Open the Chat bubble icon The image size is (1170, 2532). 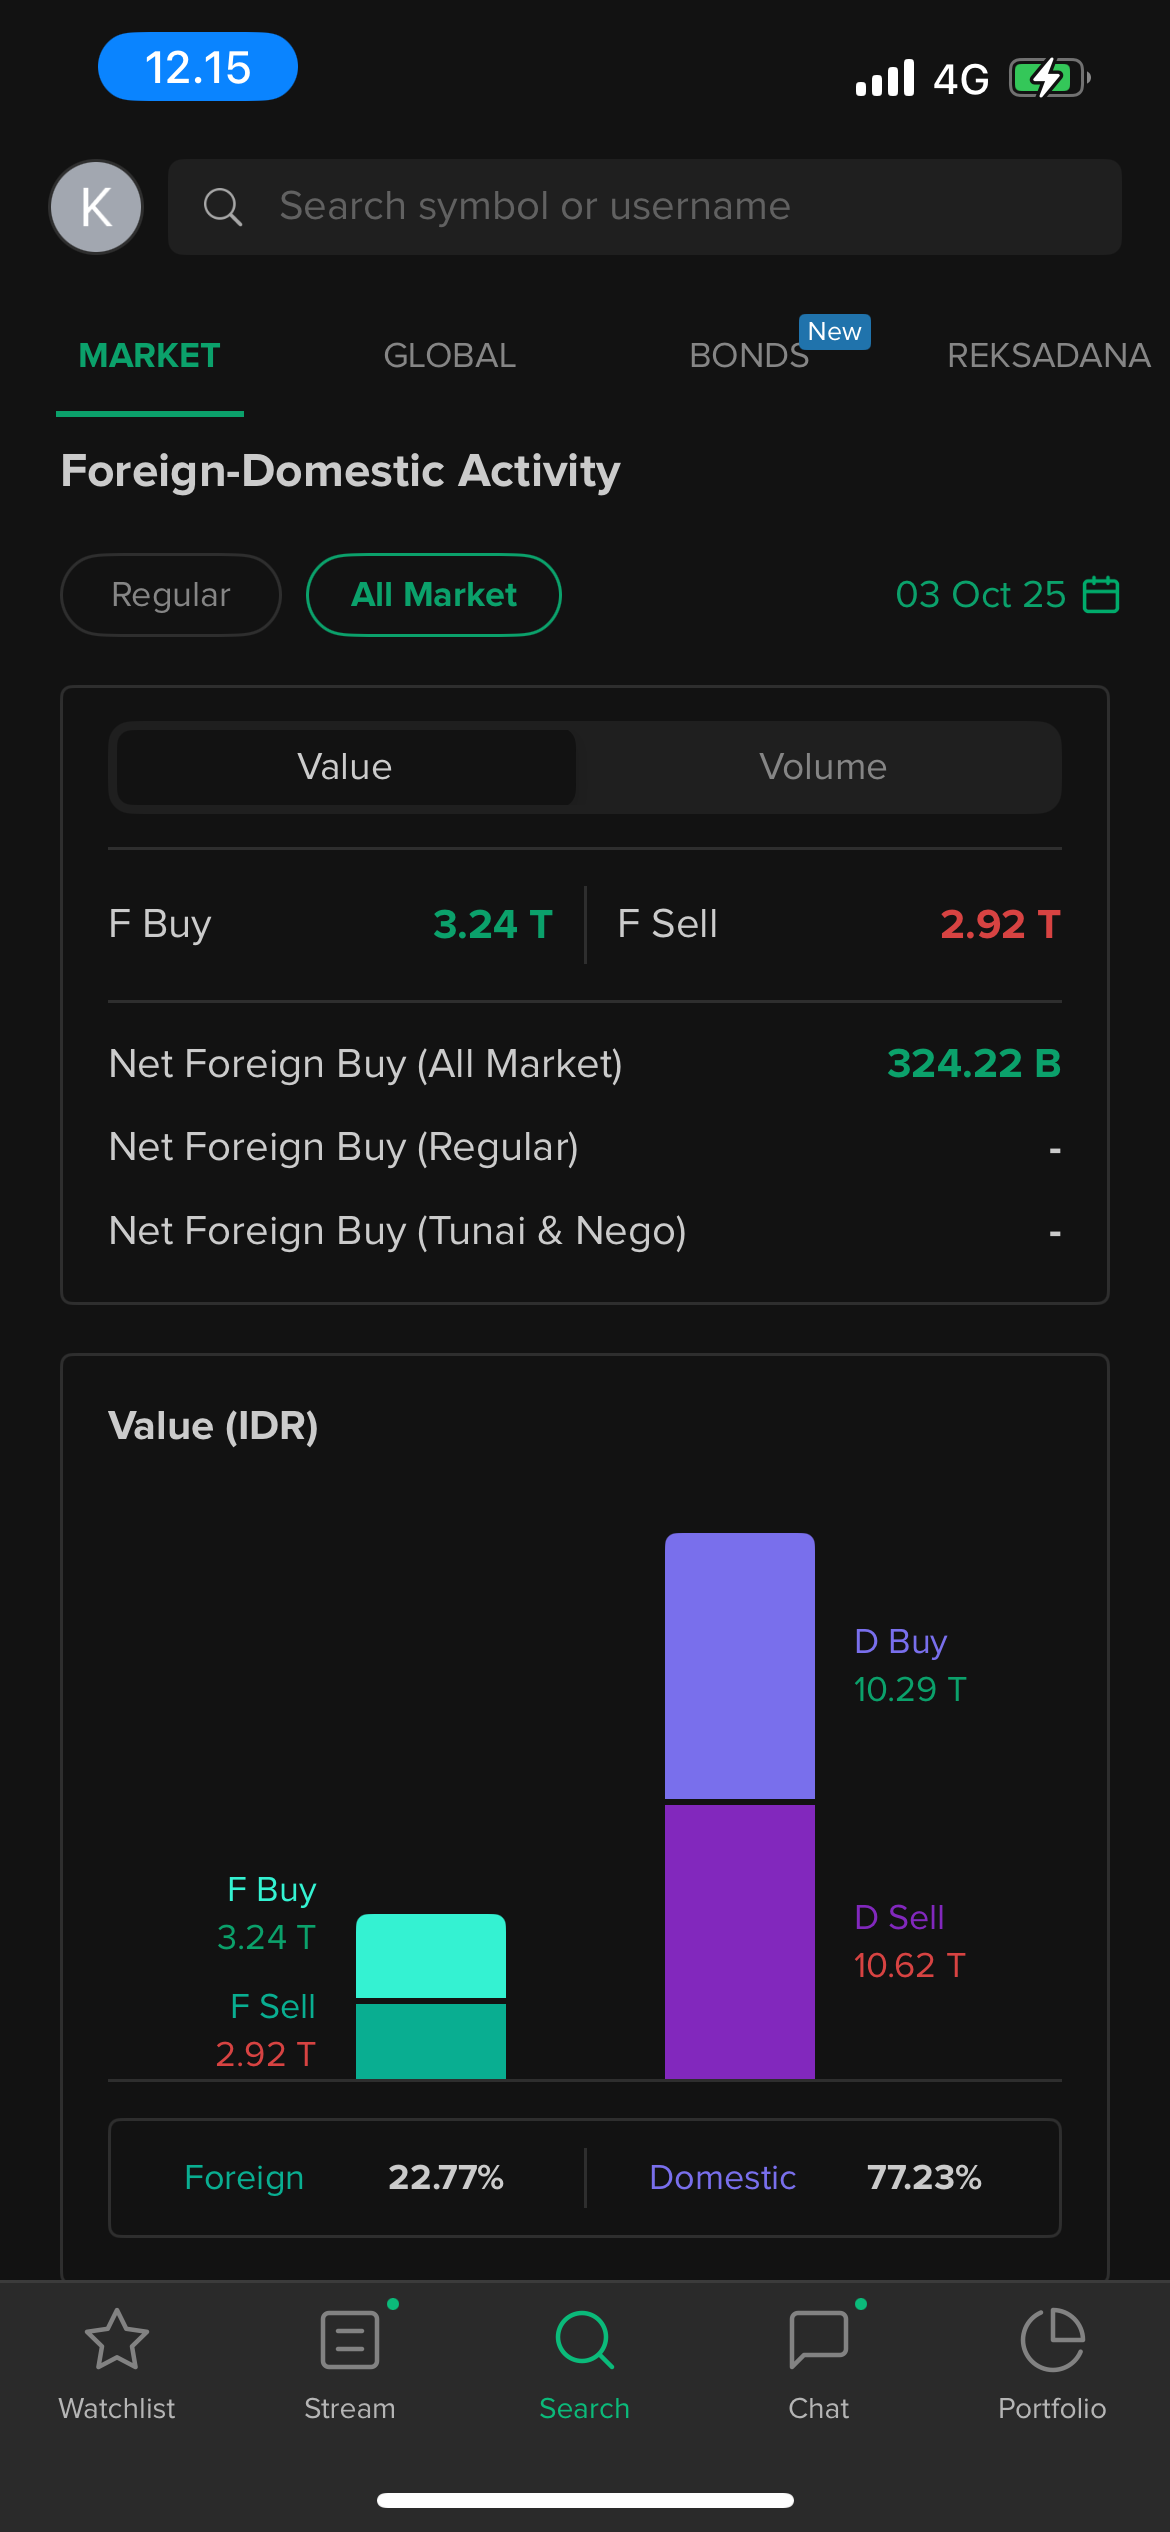[x=819, y=2339]
